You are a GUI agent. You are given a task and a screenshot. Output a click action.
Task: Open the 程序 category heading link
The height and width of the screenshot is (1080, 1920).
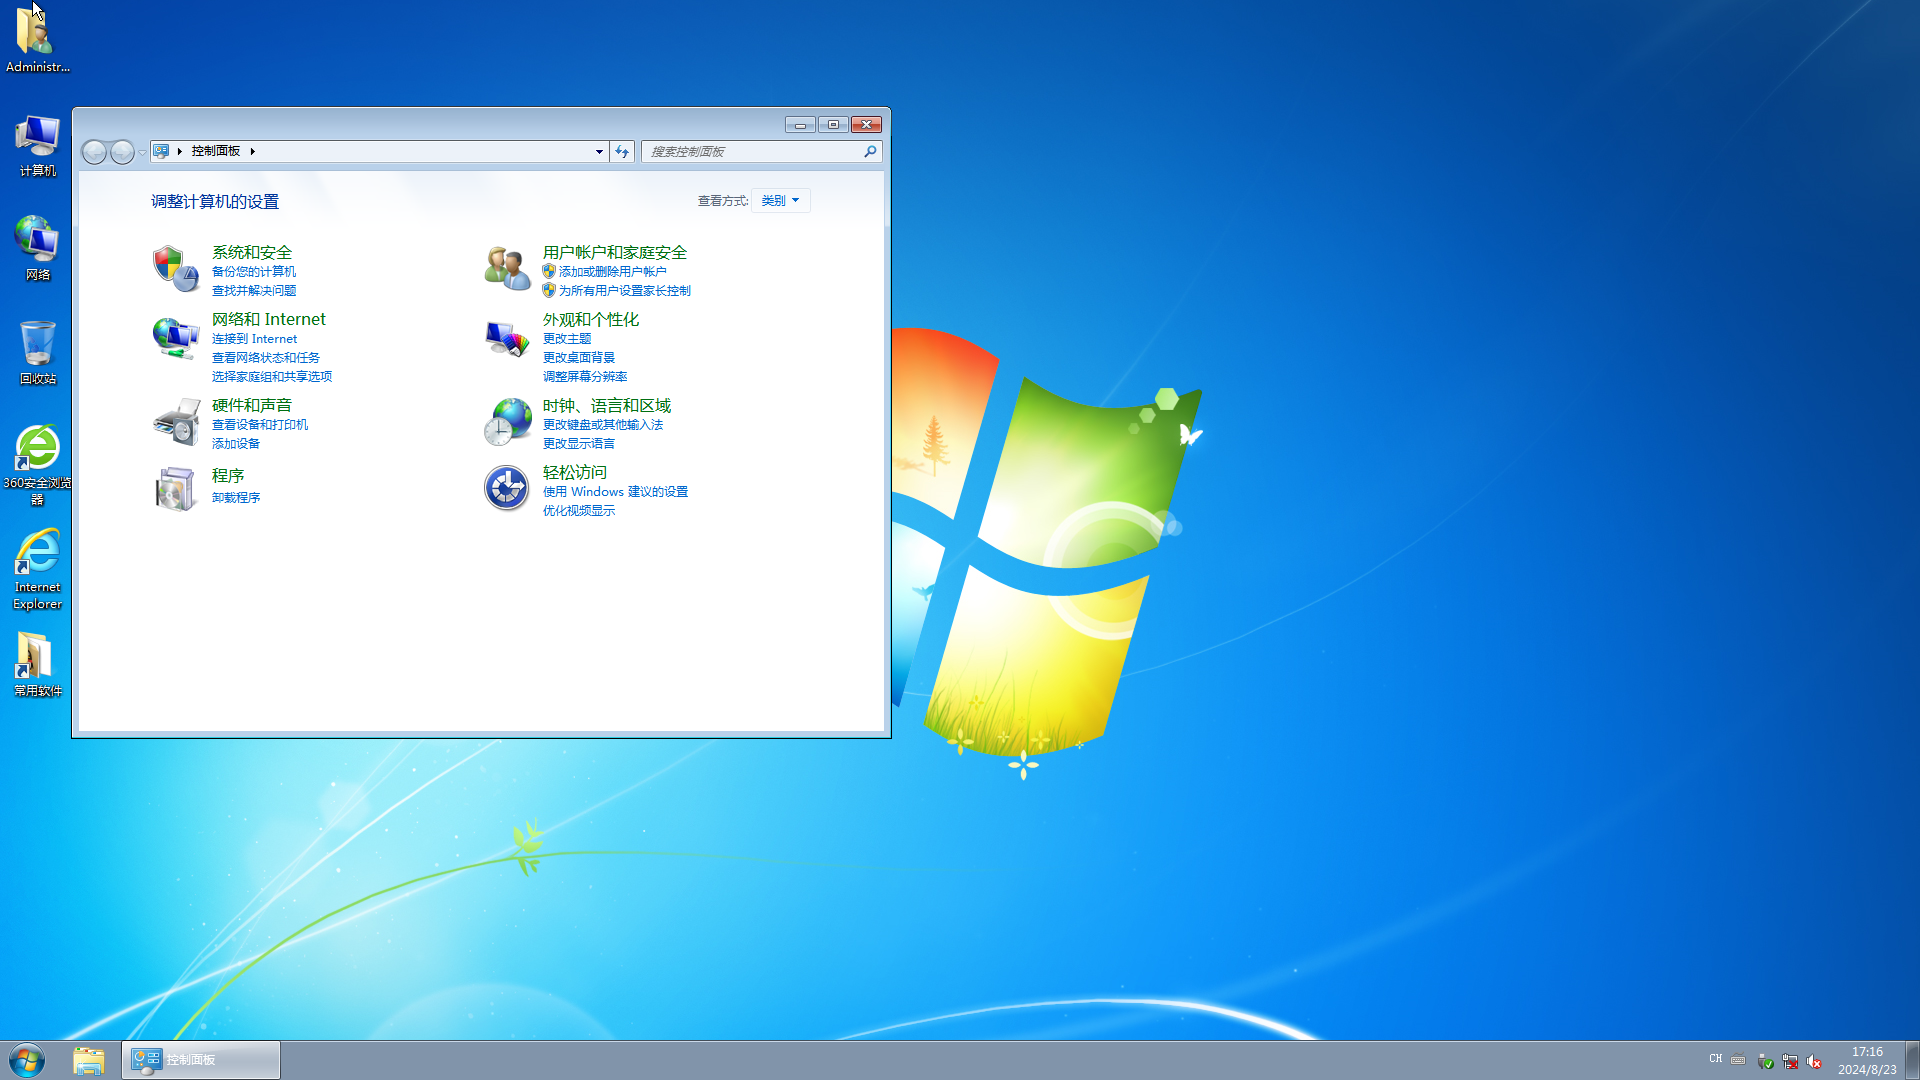tap(228, 476)
